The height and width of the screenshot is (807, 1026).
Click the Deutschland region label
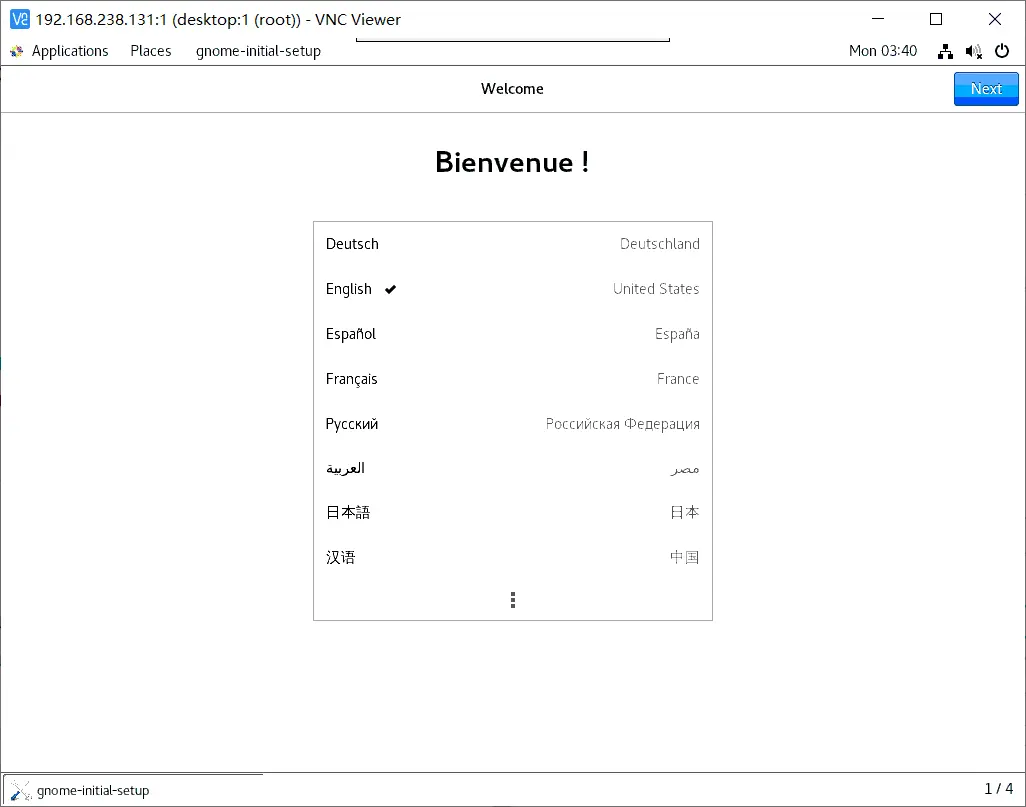[x=660, y=244]
